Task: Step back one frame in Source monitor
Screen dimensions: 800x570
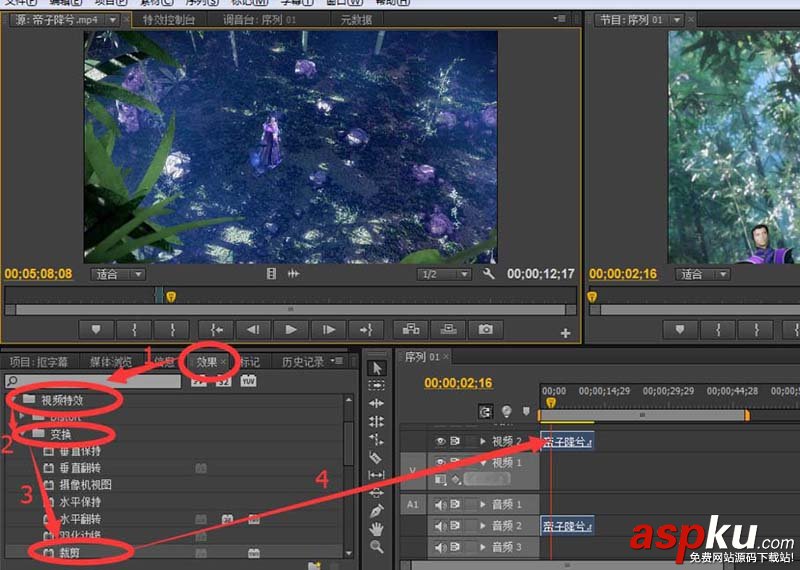Action: pyautogui.click(x=254, y=330)
